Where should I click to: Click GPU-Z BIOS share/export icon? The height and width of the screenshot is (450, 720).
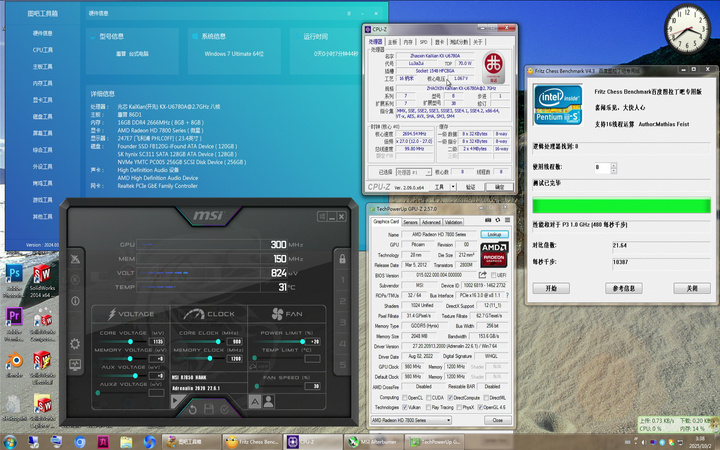(483, 275)
